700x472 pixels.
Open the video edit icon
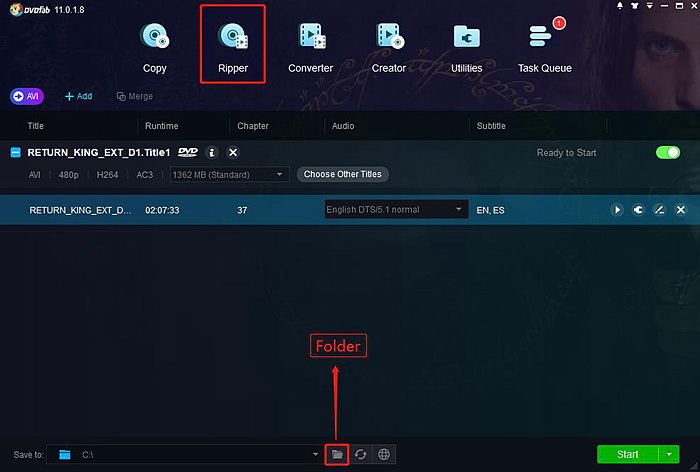pos(659,210)
